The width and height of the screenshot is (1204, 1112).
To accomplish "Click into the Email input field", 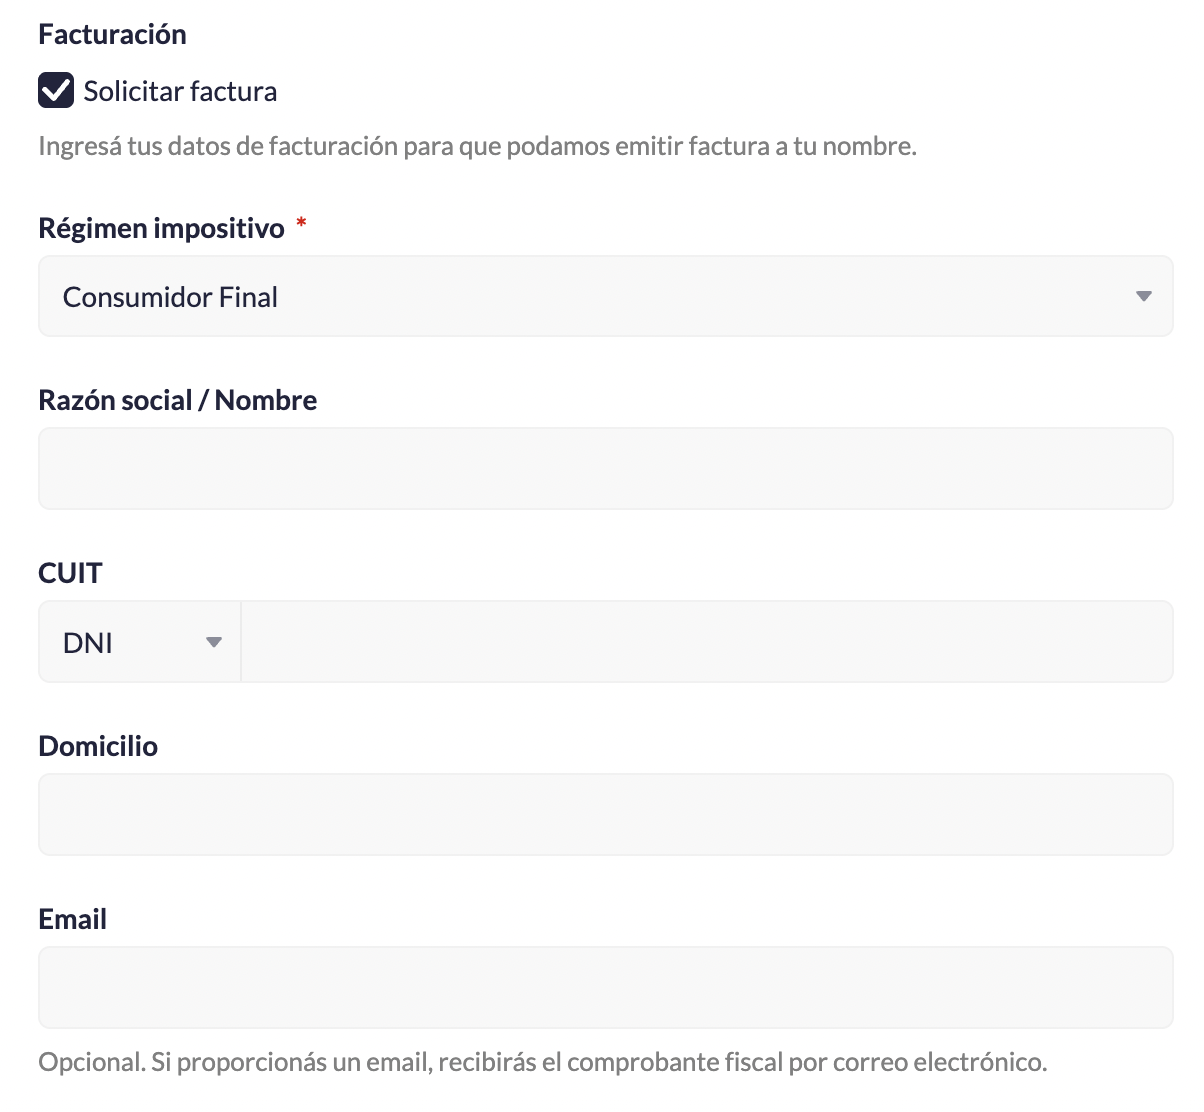I will (x=604, y=988).
